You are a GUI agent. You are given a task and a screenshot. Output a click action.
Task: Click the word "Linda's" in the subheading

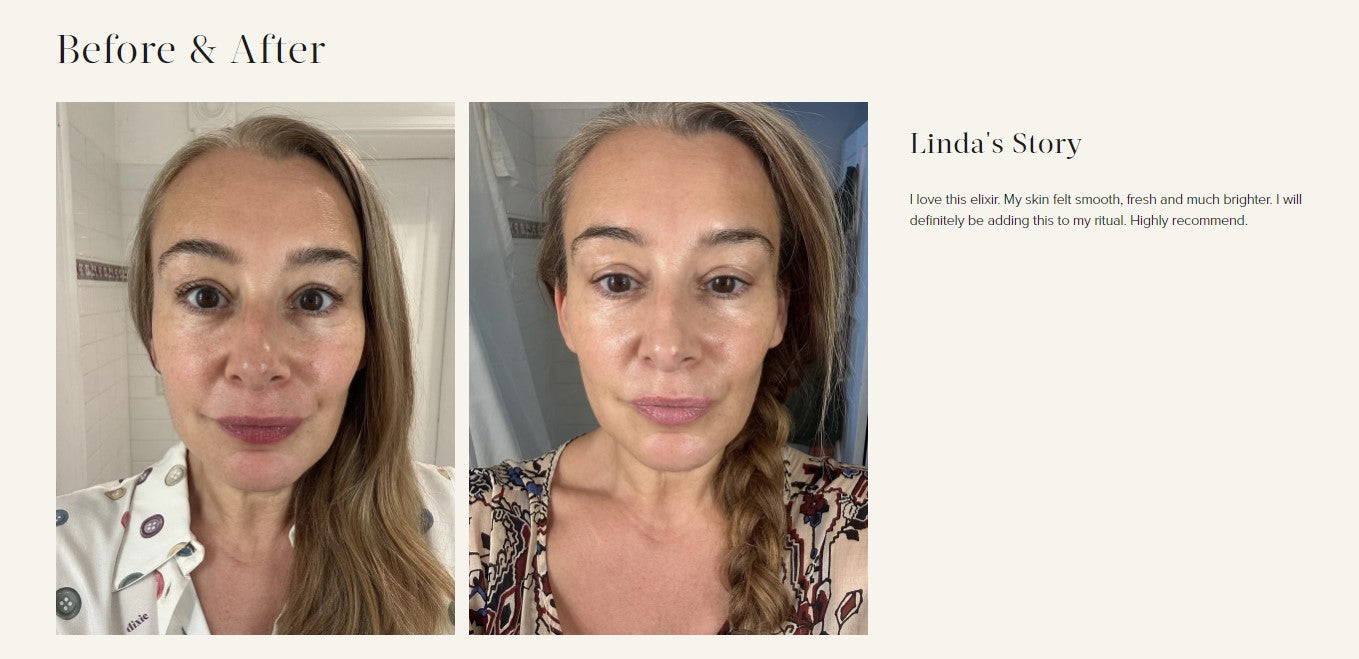[x=955, y=144]
